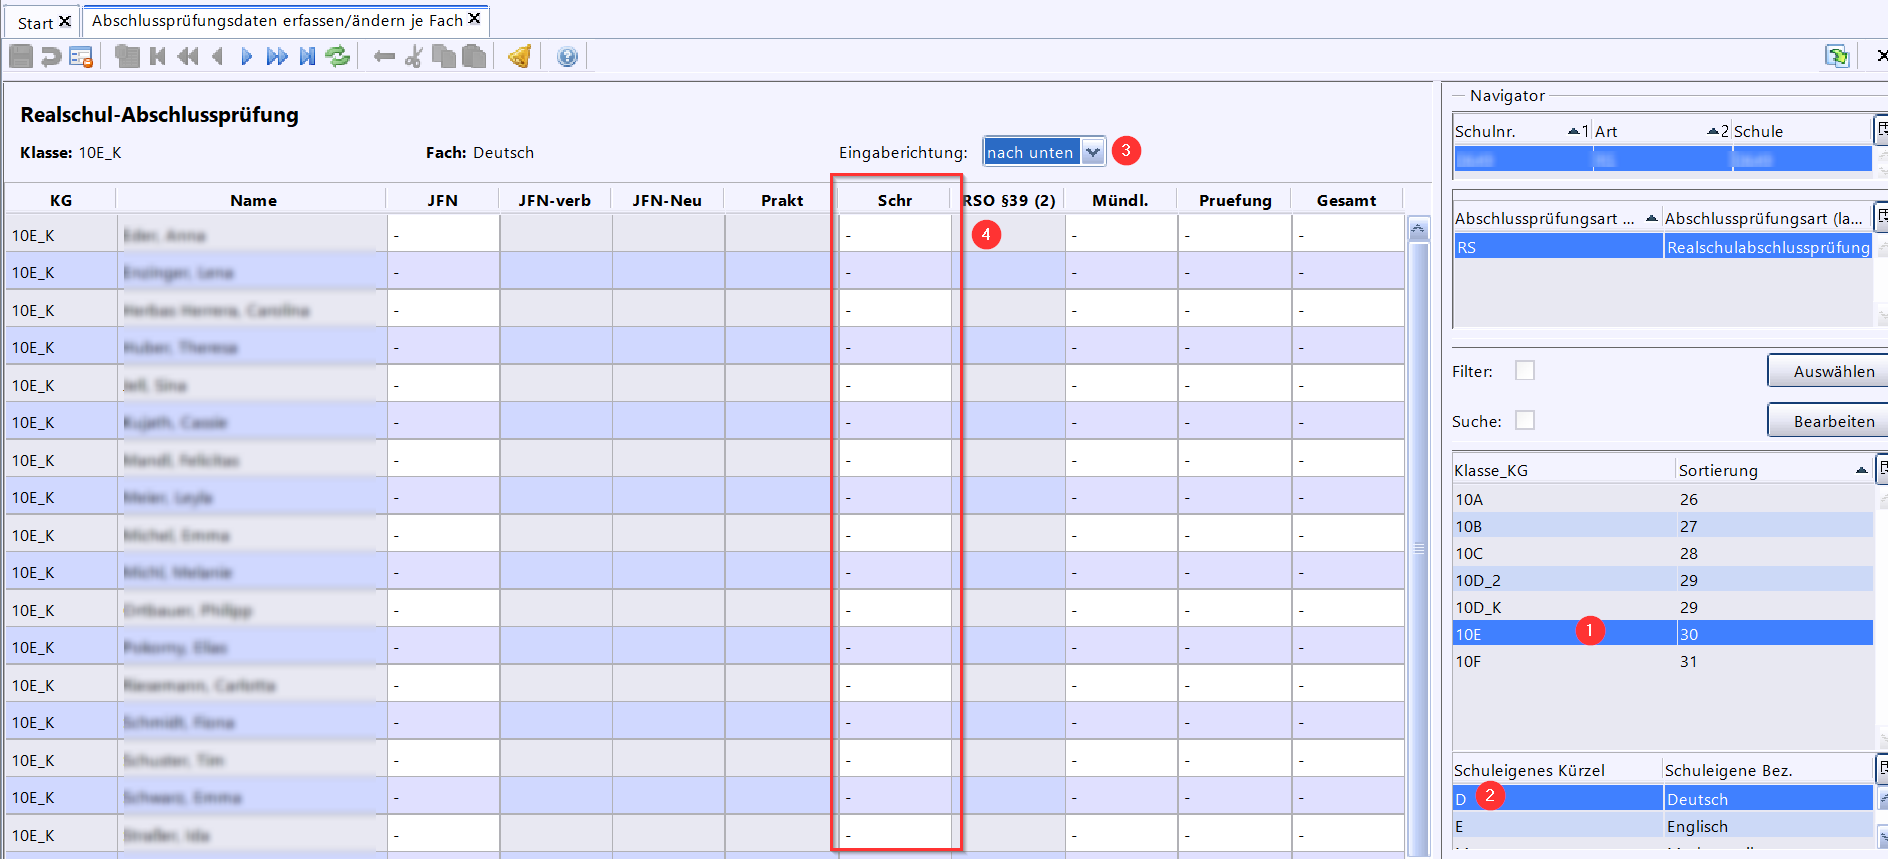
Task: Click the save disk icon
Action: (x=20, y=57)
